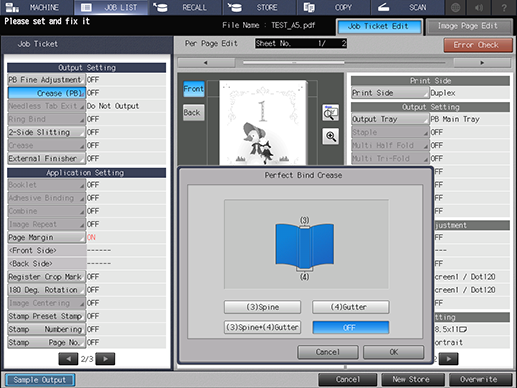Click the file name TEST_A5.pdf text
This screenshot has width=517, height=388.
coord(293,25)
